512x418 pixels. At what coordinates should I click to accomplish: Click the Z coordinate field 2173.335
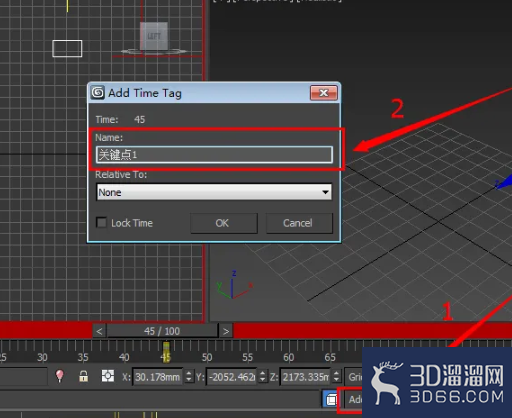[305, 377]
